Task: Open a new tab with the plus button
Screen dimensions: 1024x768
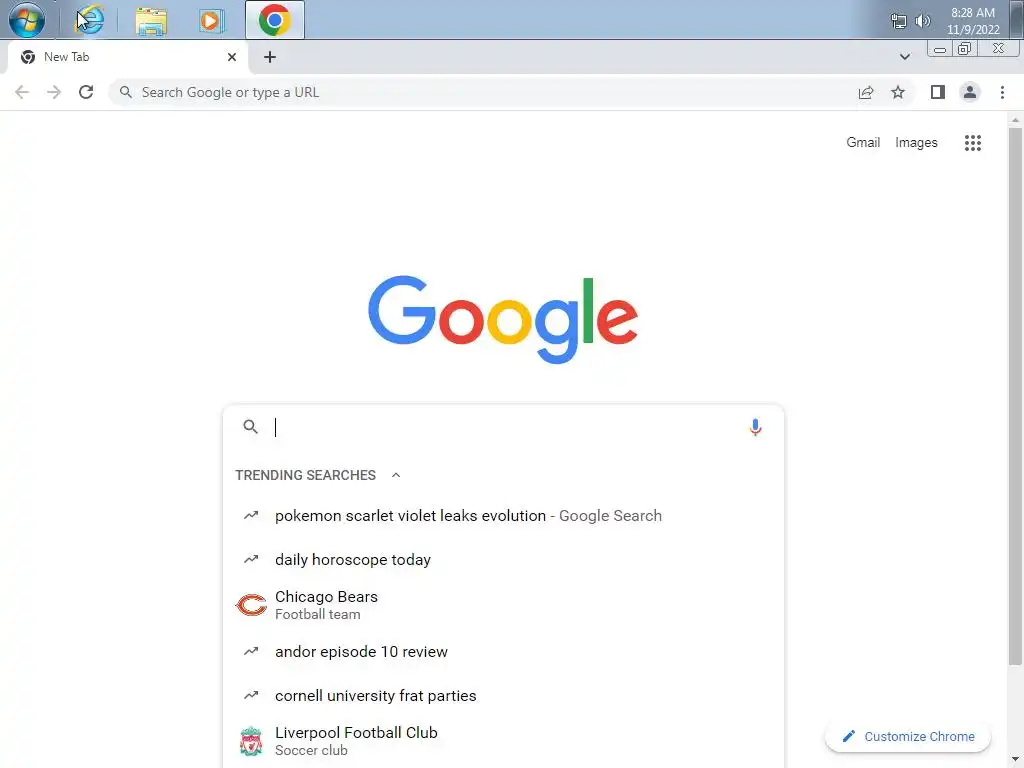Action: tap(270, 57)
